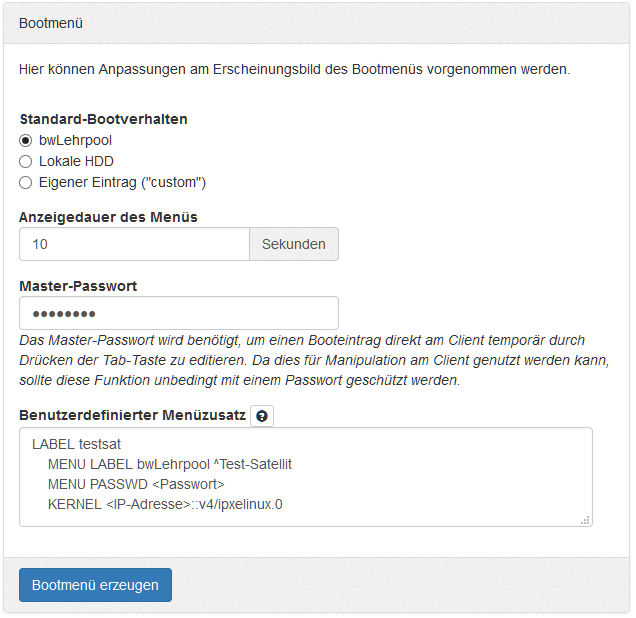Screen dimensions: 636x618
Task: Select the bwLehrpool radio button
Action: [x=26, y=140]
